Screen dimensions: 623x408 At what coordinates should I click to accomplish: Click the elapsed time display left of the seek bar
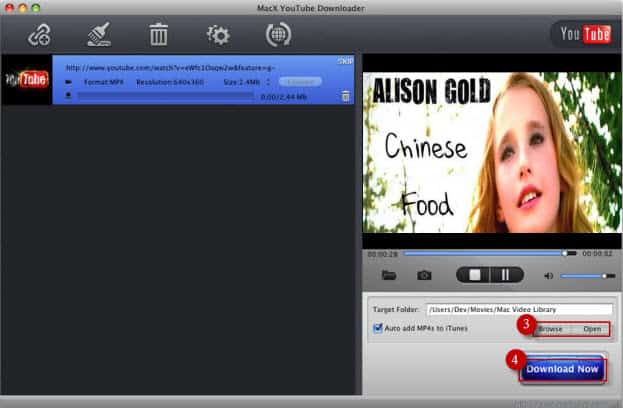pyautogui.click(x=382, y=254)
